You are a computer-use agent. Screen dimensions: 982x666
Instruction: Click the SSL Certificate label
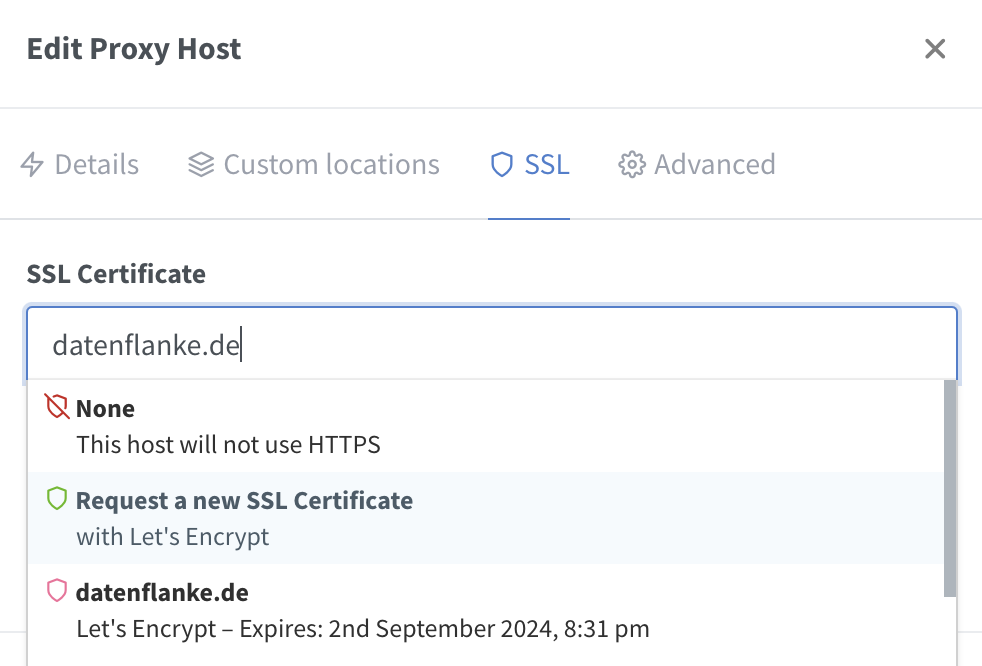116,274
